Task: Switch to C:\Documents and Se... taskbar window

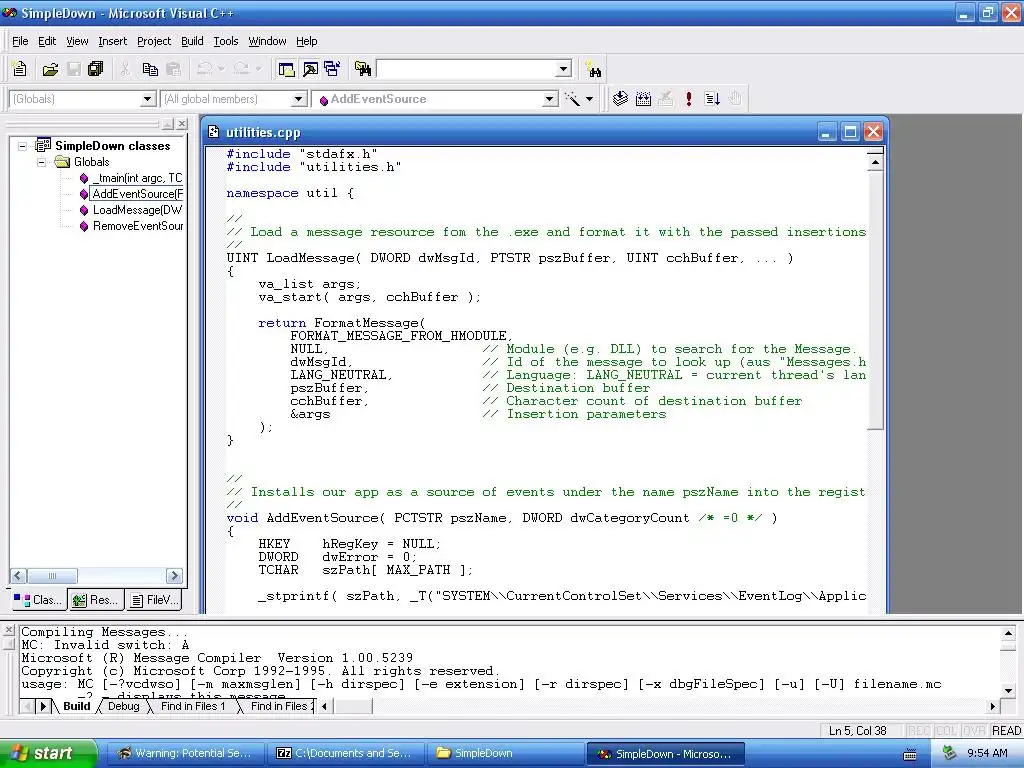Action: [346, 754]
